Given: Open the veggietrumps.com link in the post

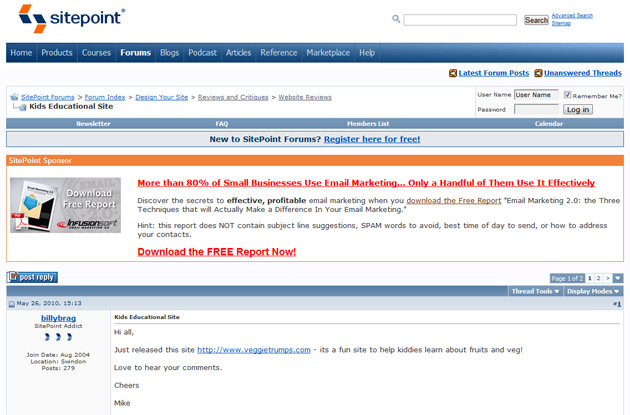Looking at the screenshot, I should [254, 350].
